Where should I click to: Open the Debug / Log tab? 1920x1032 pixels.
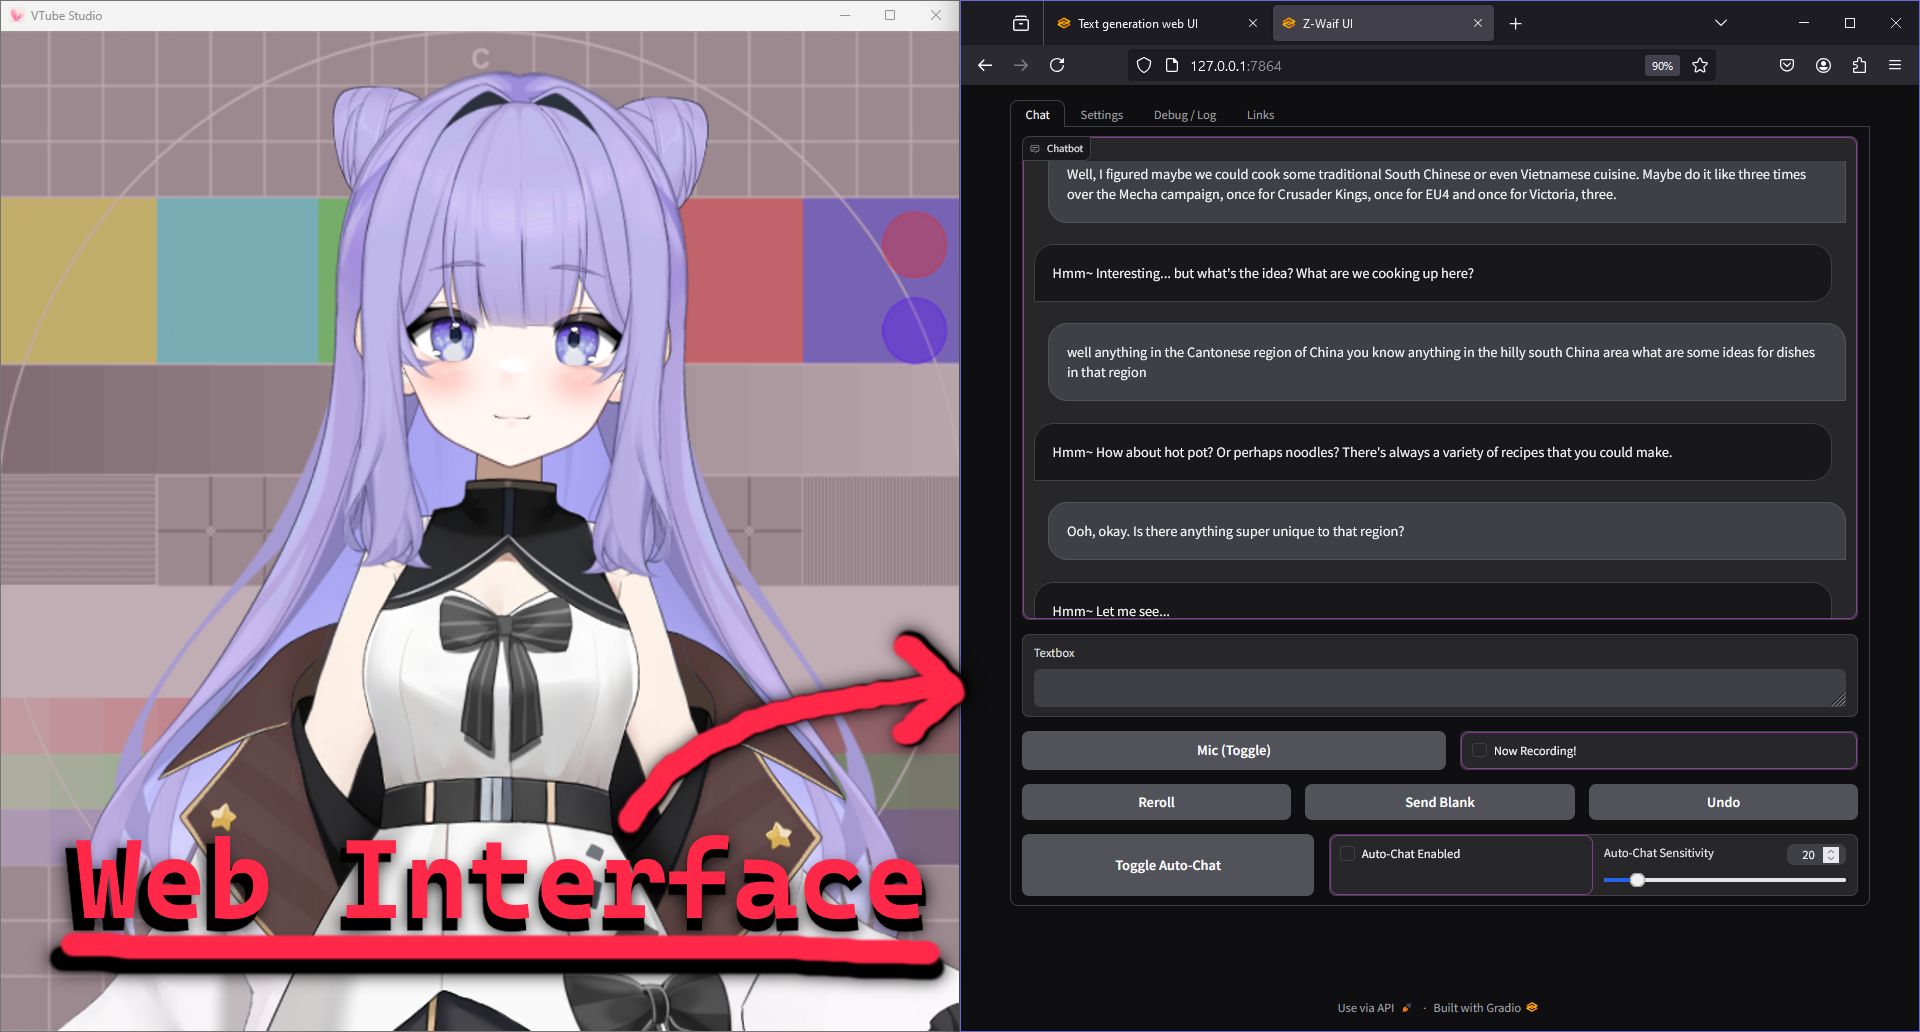[x=1185, y=114]
